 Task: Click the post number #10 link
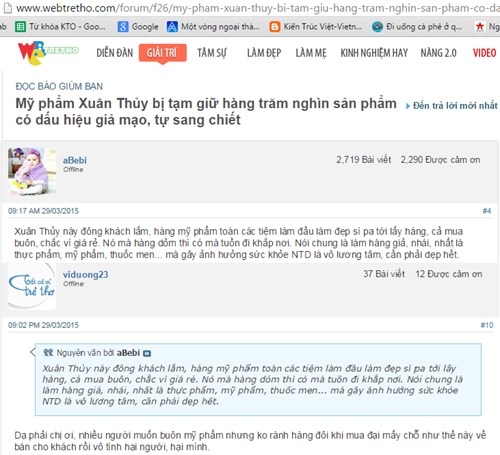pyautogui.click(x=487, y=325)
